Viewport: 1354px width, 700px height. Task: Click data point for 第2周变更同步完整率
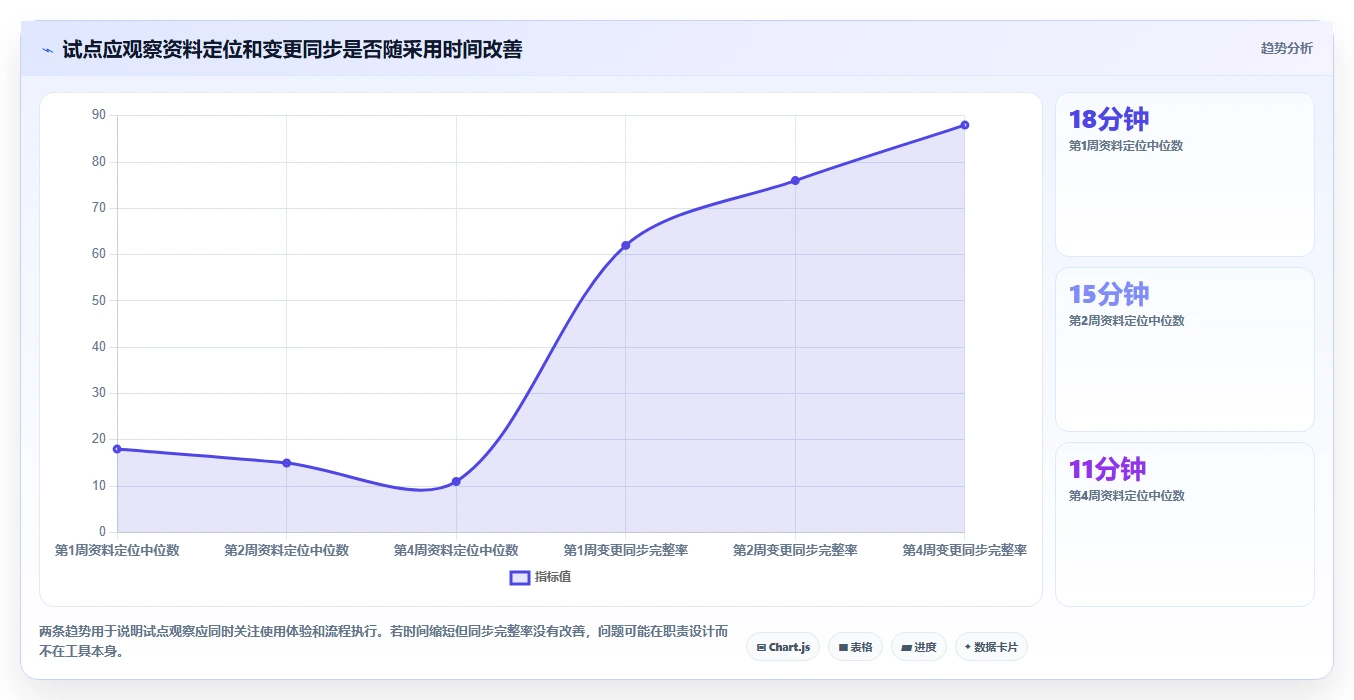point(795,181)
